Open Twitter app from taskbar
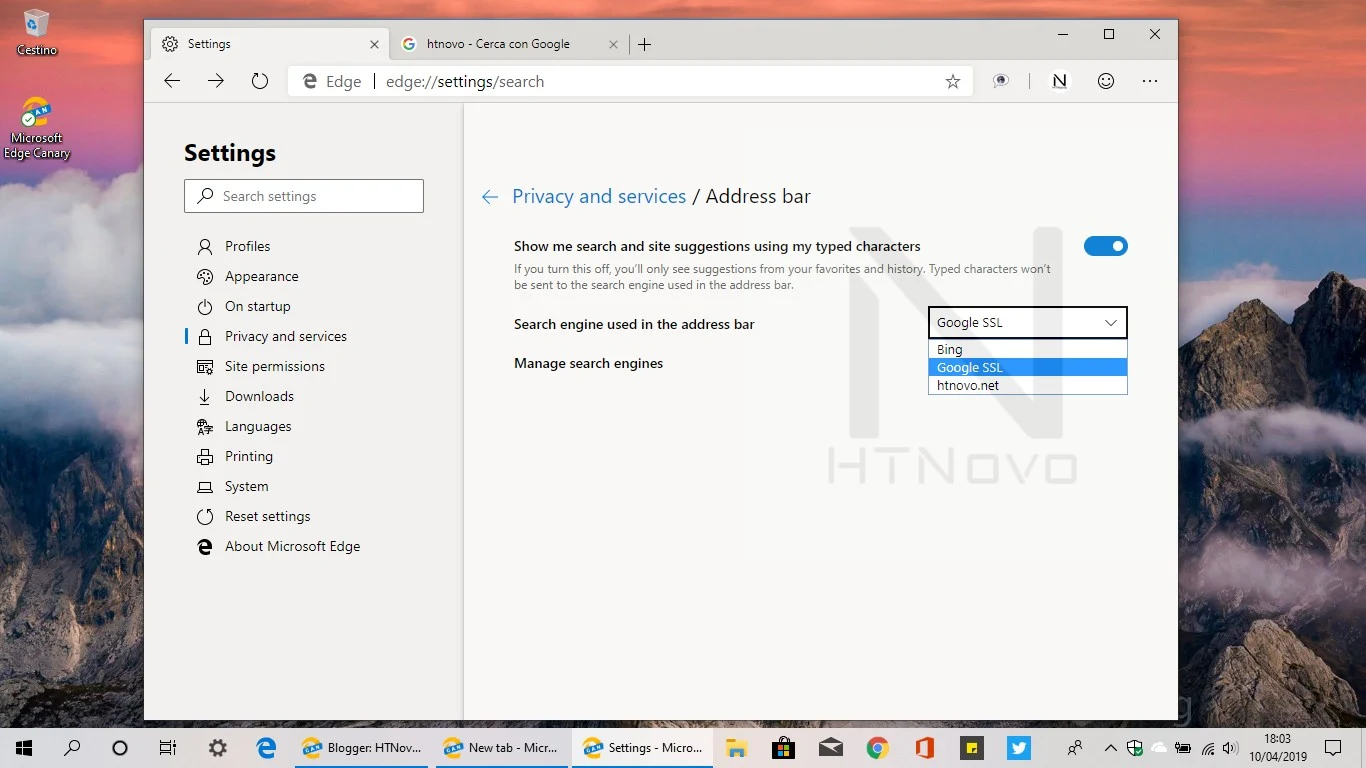Viewport: 1366px width, 768px height. [x=1019, y=747]
